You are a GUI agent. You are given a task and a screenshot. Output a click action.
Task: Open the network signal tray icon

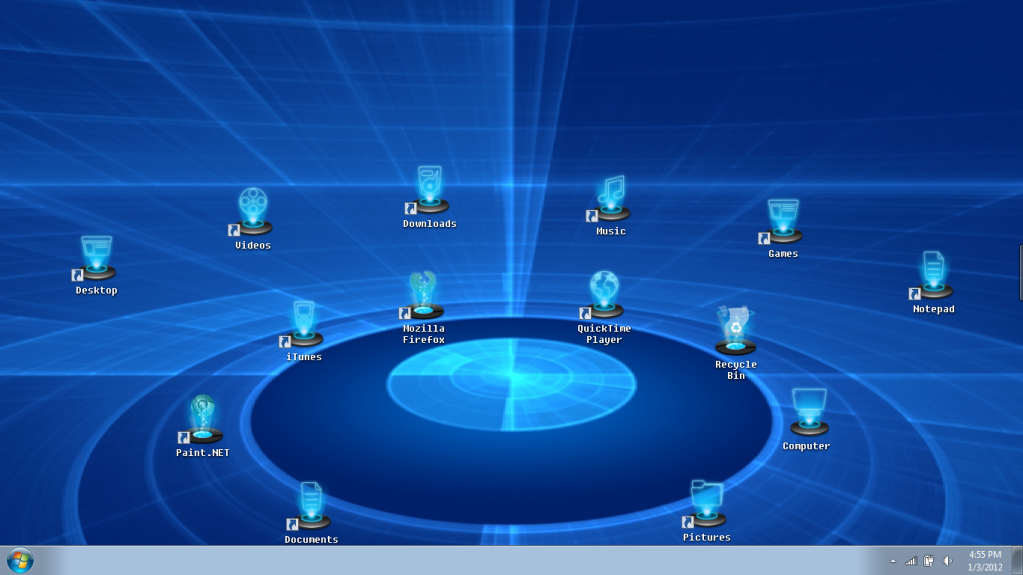click(x=911, y=561)
